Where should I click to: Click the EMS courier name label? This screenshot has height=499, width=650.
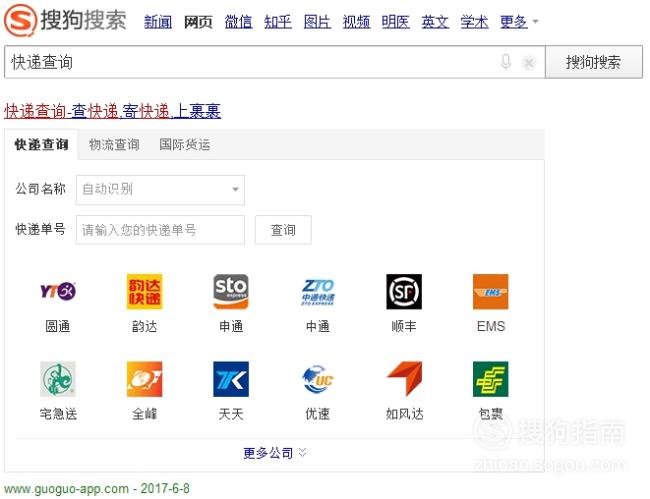[491, 327]
